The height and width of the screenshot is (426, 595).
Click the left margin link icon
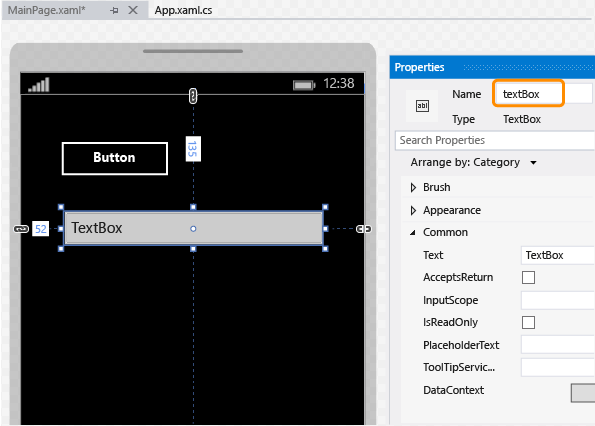pos(21,229)
